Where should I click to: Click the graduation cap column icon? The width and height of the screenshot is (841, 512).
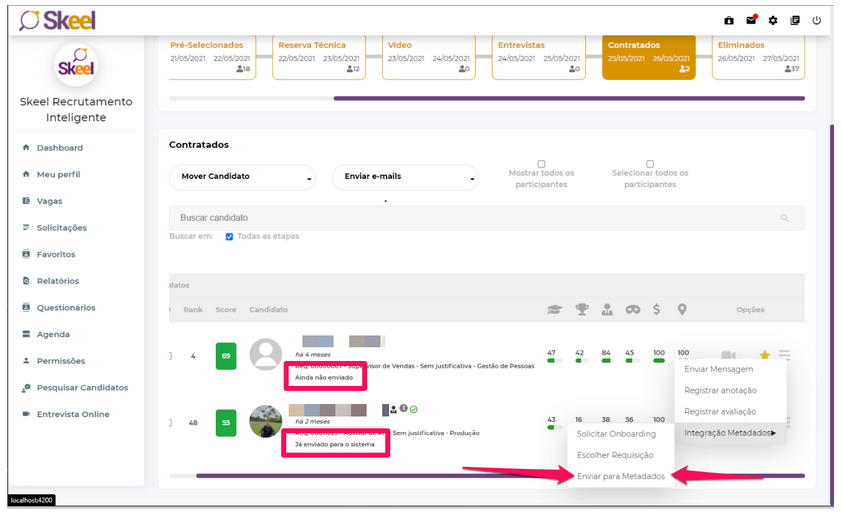[555, 310]
